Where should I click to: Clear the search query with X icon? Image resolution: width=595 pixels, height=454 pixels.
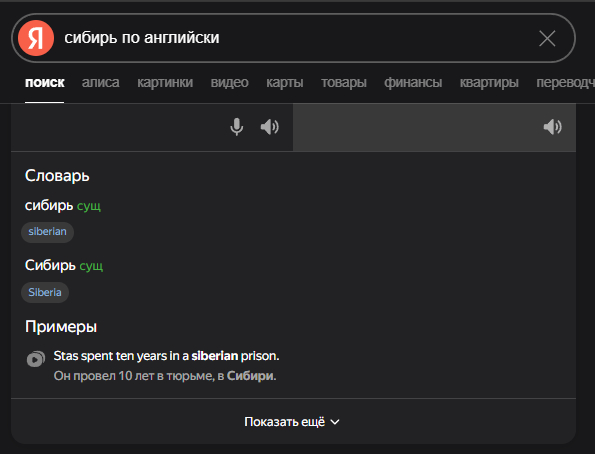click(547, 38)
